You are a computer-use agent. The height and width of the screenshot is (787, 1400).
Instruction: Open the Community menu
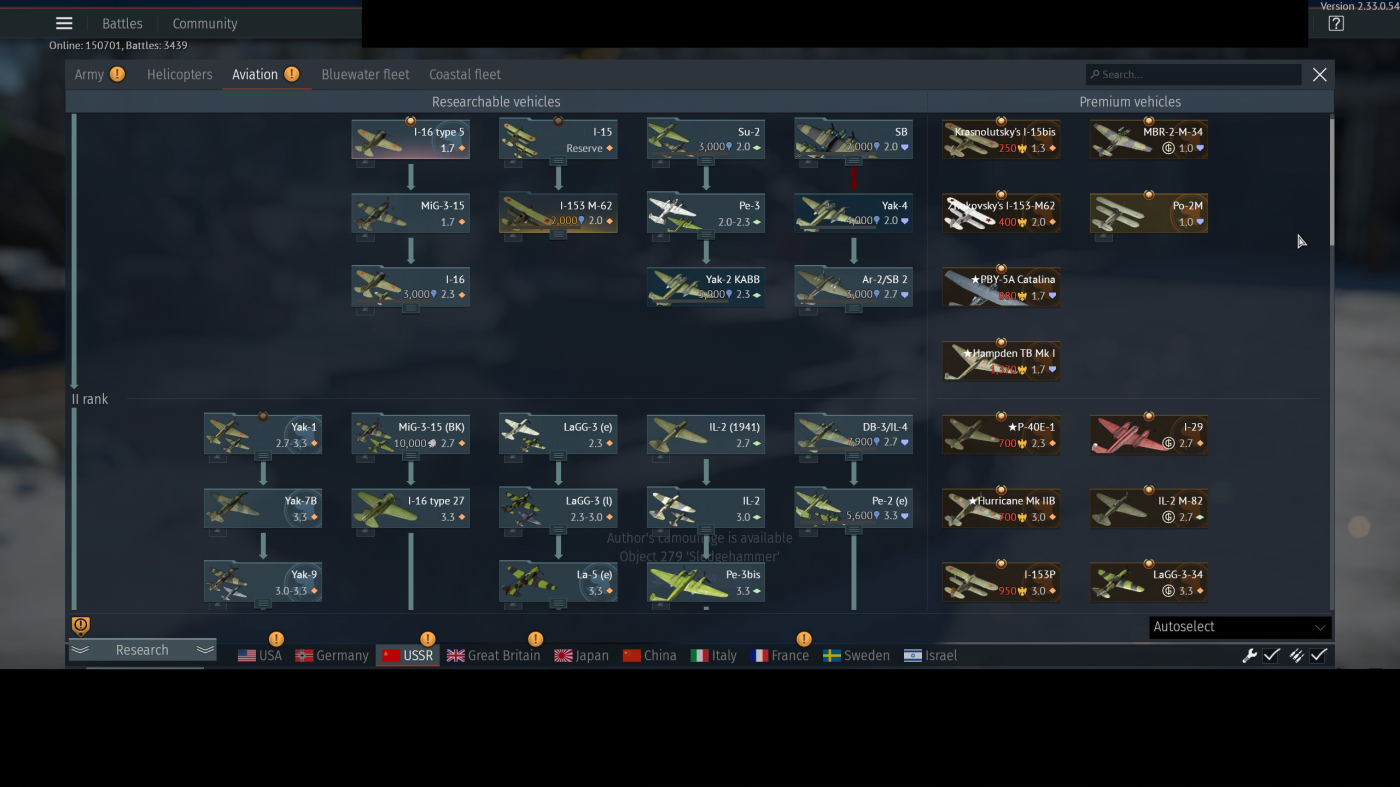click(205, 23)
